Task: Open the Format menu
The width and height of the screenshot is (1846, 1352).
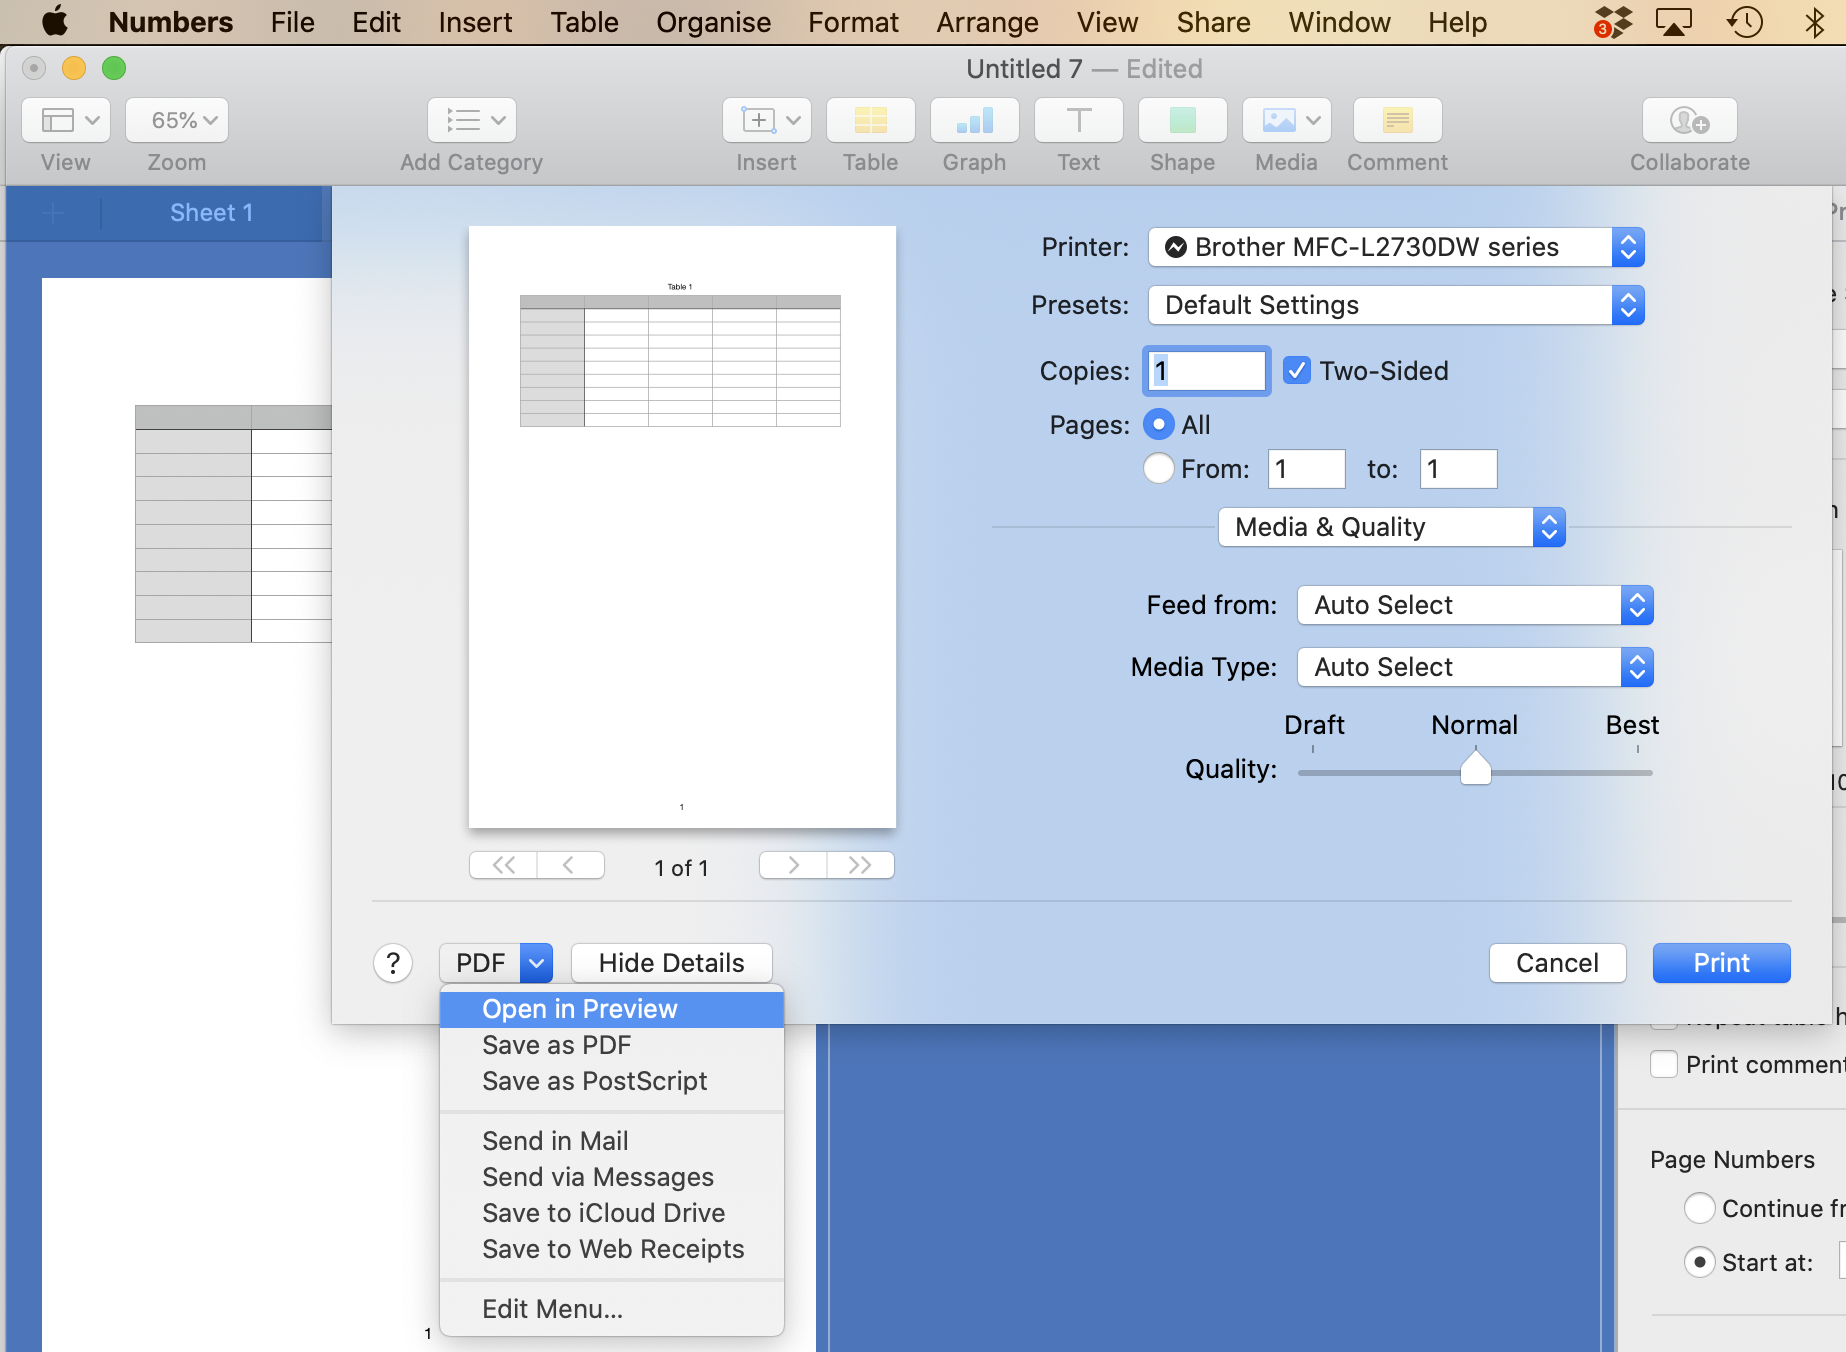Action: 853,22
